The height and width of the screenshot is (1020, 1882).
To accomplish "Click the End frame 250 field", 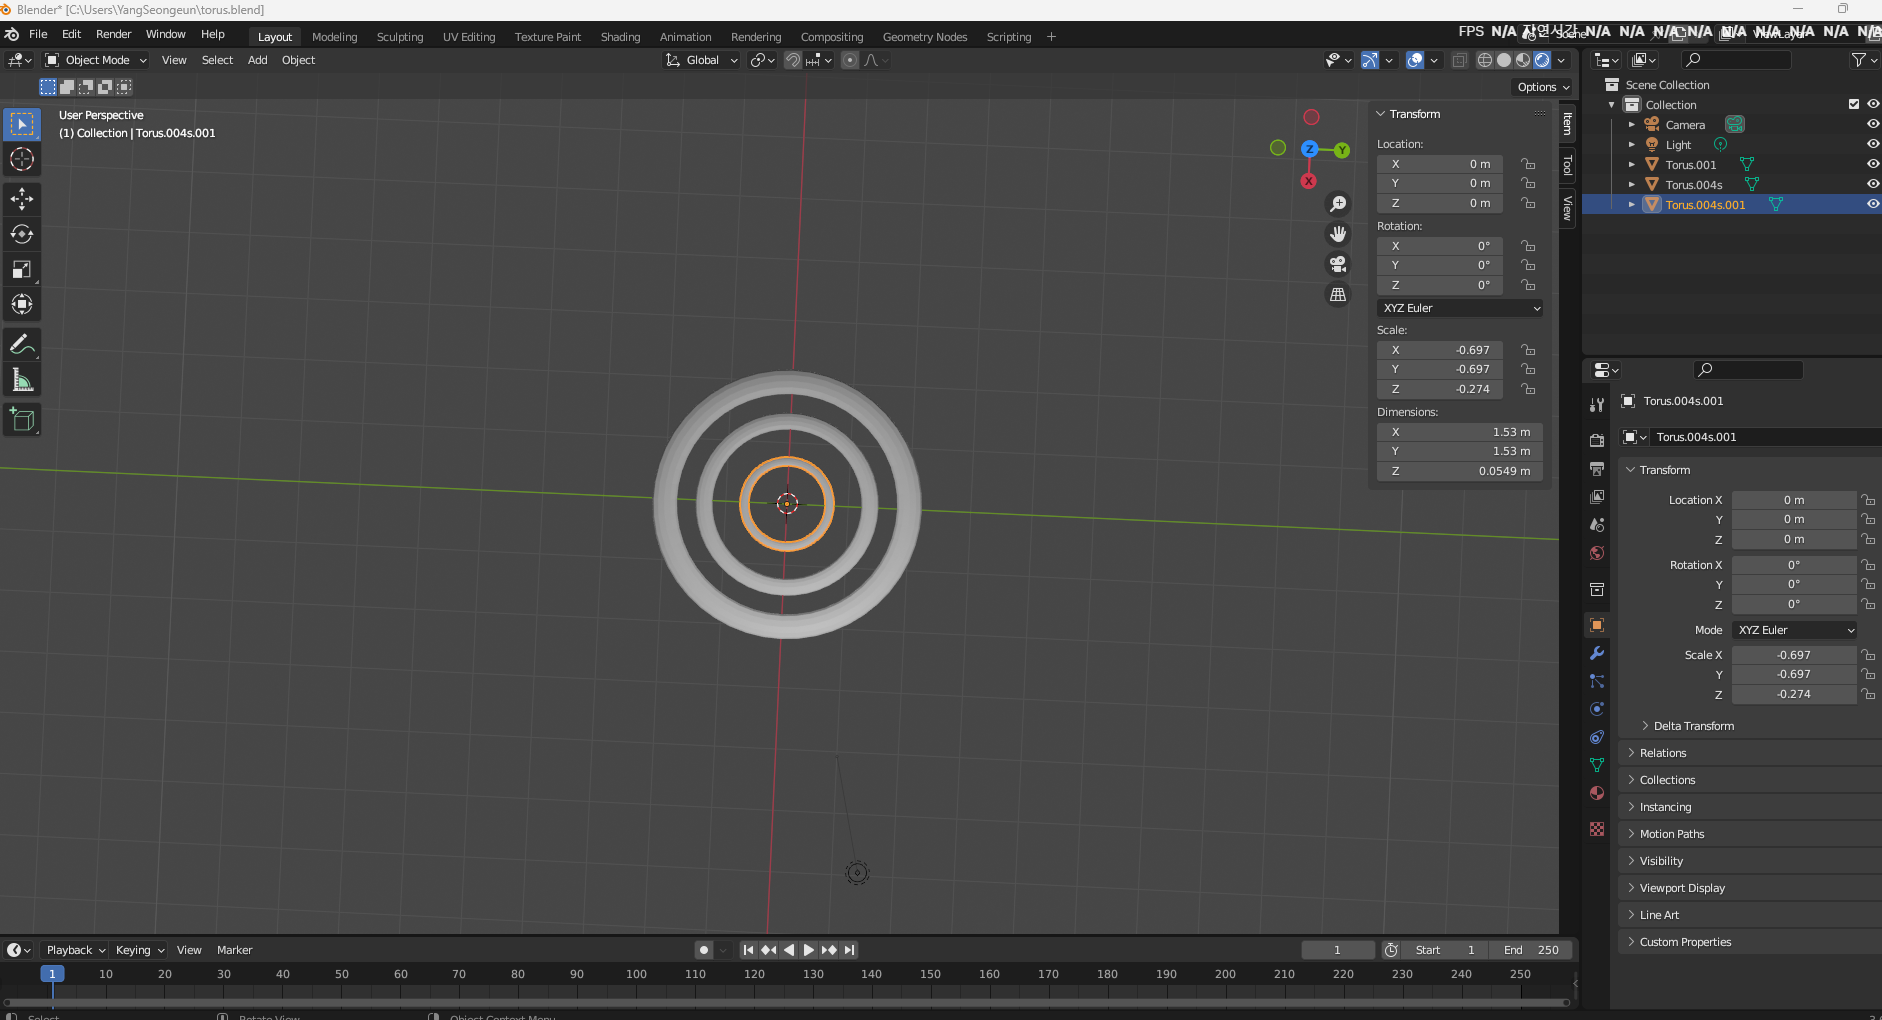I will 1531,950.
